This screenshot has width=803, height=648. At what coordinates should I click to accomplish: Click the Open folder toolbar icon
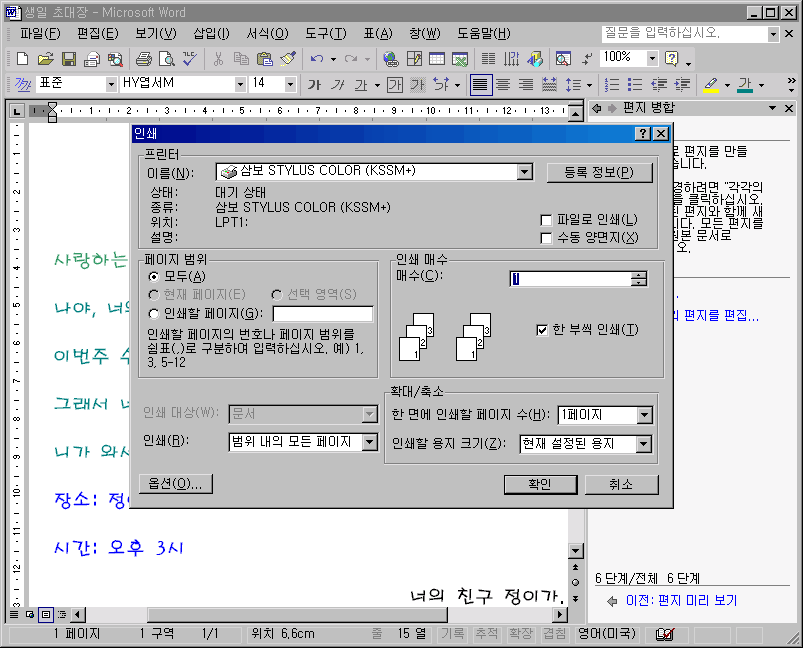(45, 59)
